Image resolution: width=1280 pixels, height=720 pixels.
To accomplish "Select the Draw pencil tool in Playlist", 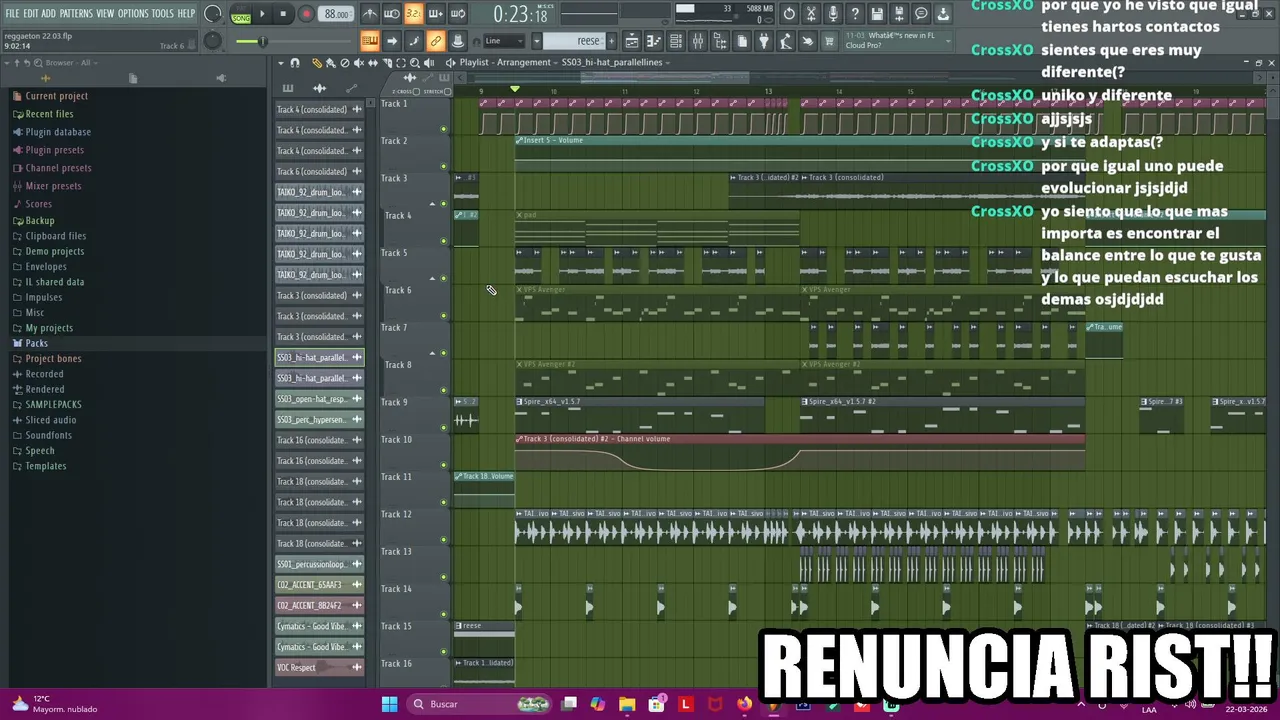I will pos(317,63).
